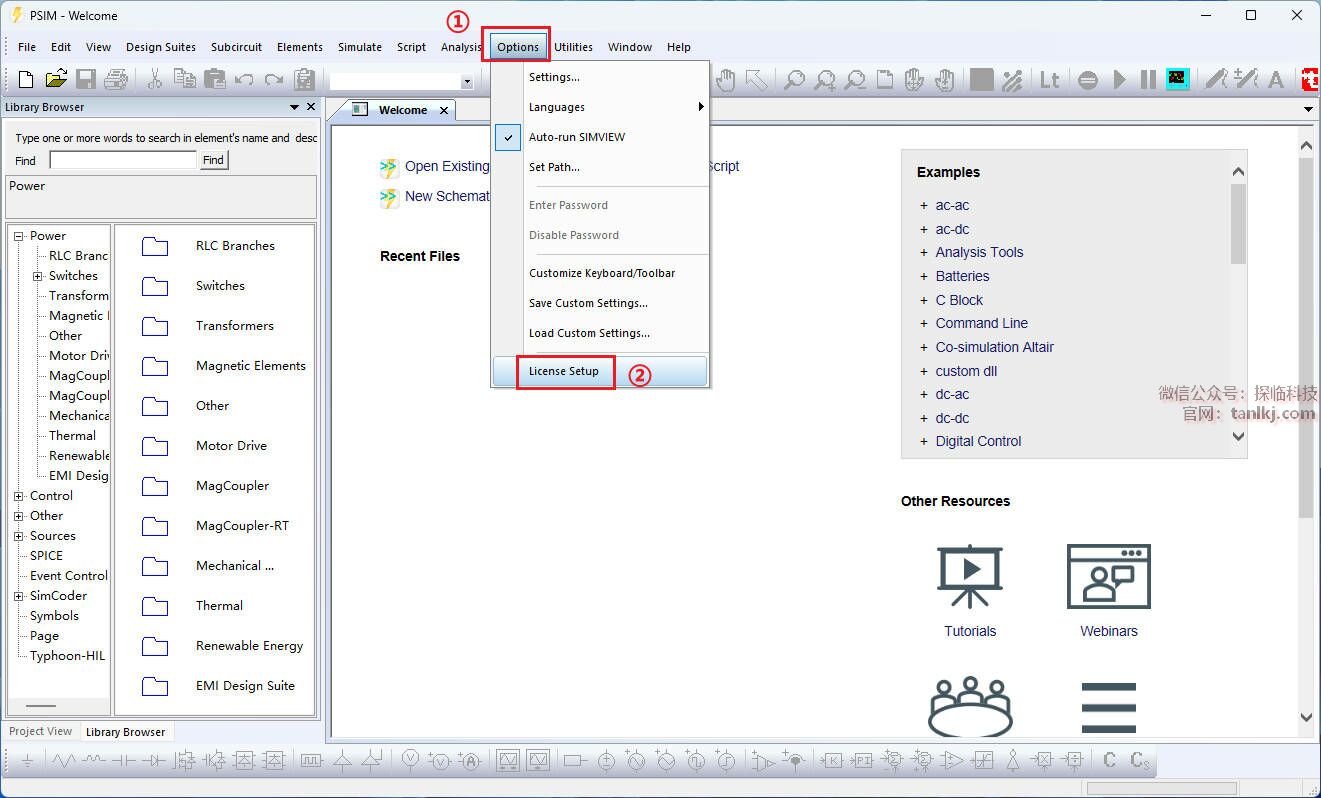Screen dimensions: 1321x798
Task: Choose License Setup from Options menu
Action: (600, 371)
